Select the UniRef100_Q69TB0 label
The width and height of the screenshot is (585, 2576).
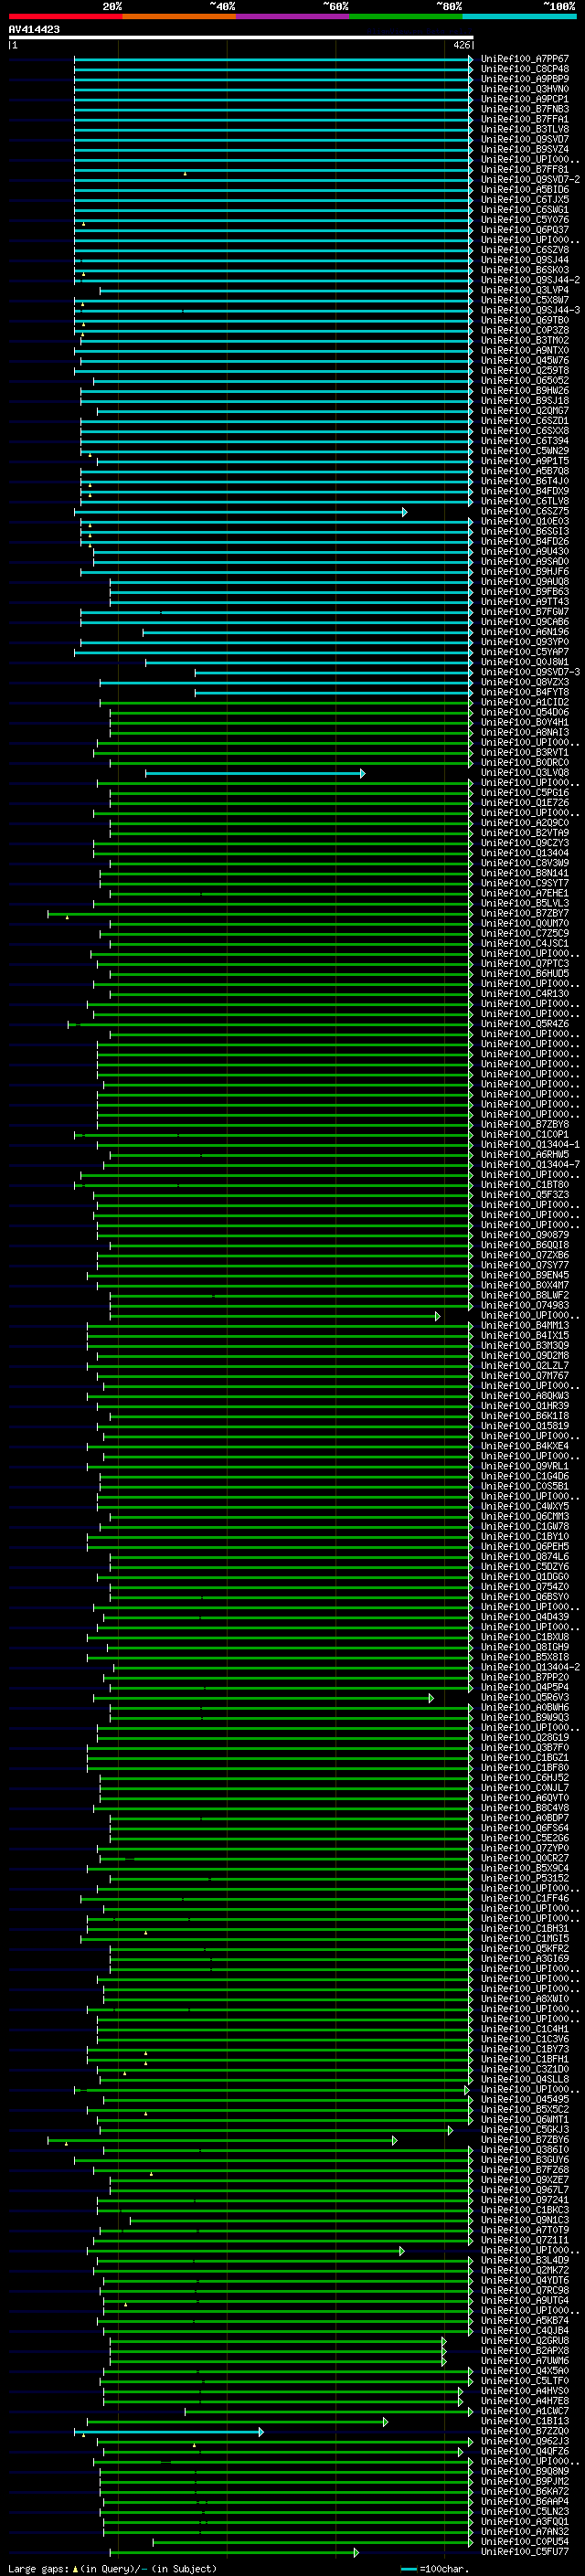click(524, 320)
